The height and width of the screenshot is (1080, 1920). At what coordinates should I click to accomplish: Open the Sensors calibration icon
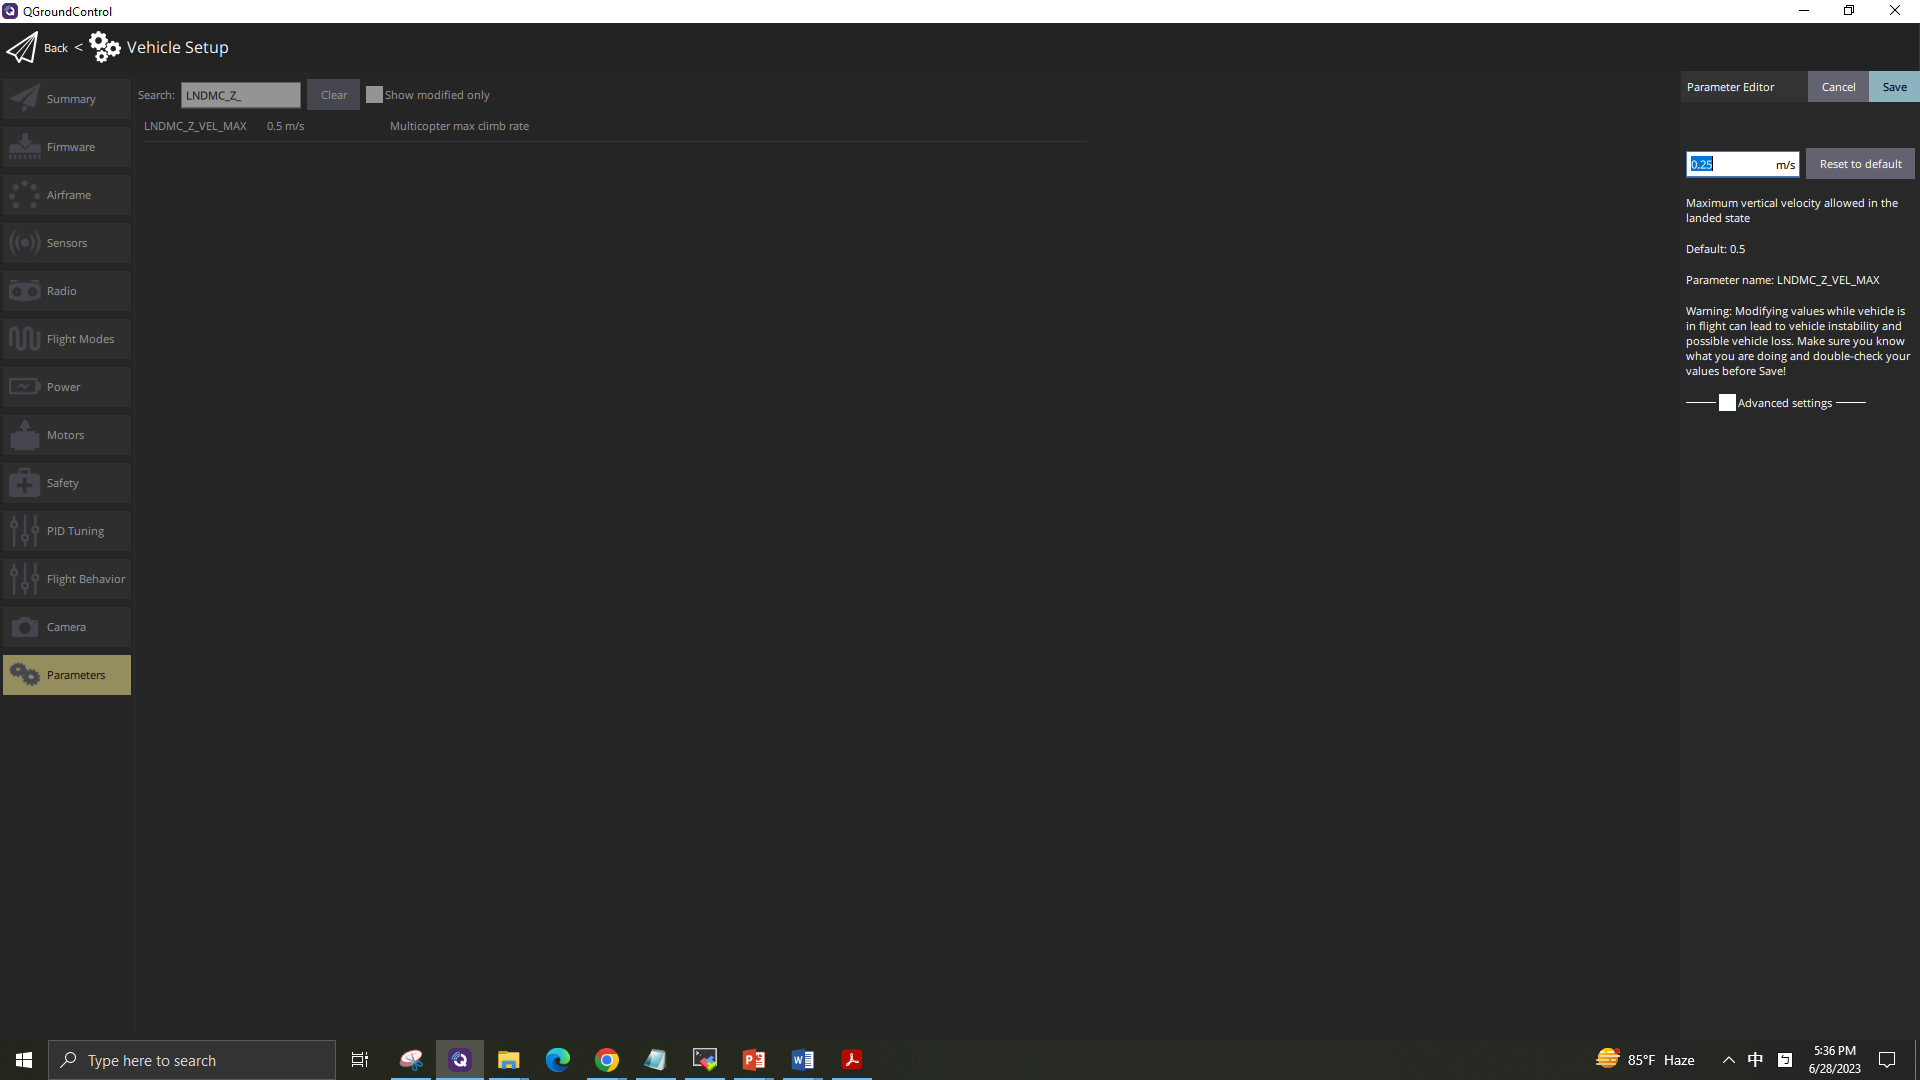coord(25,243)
